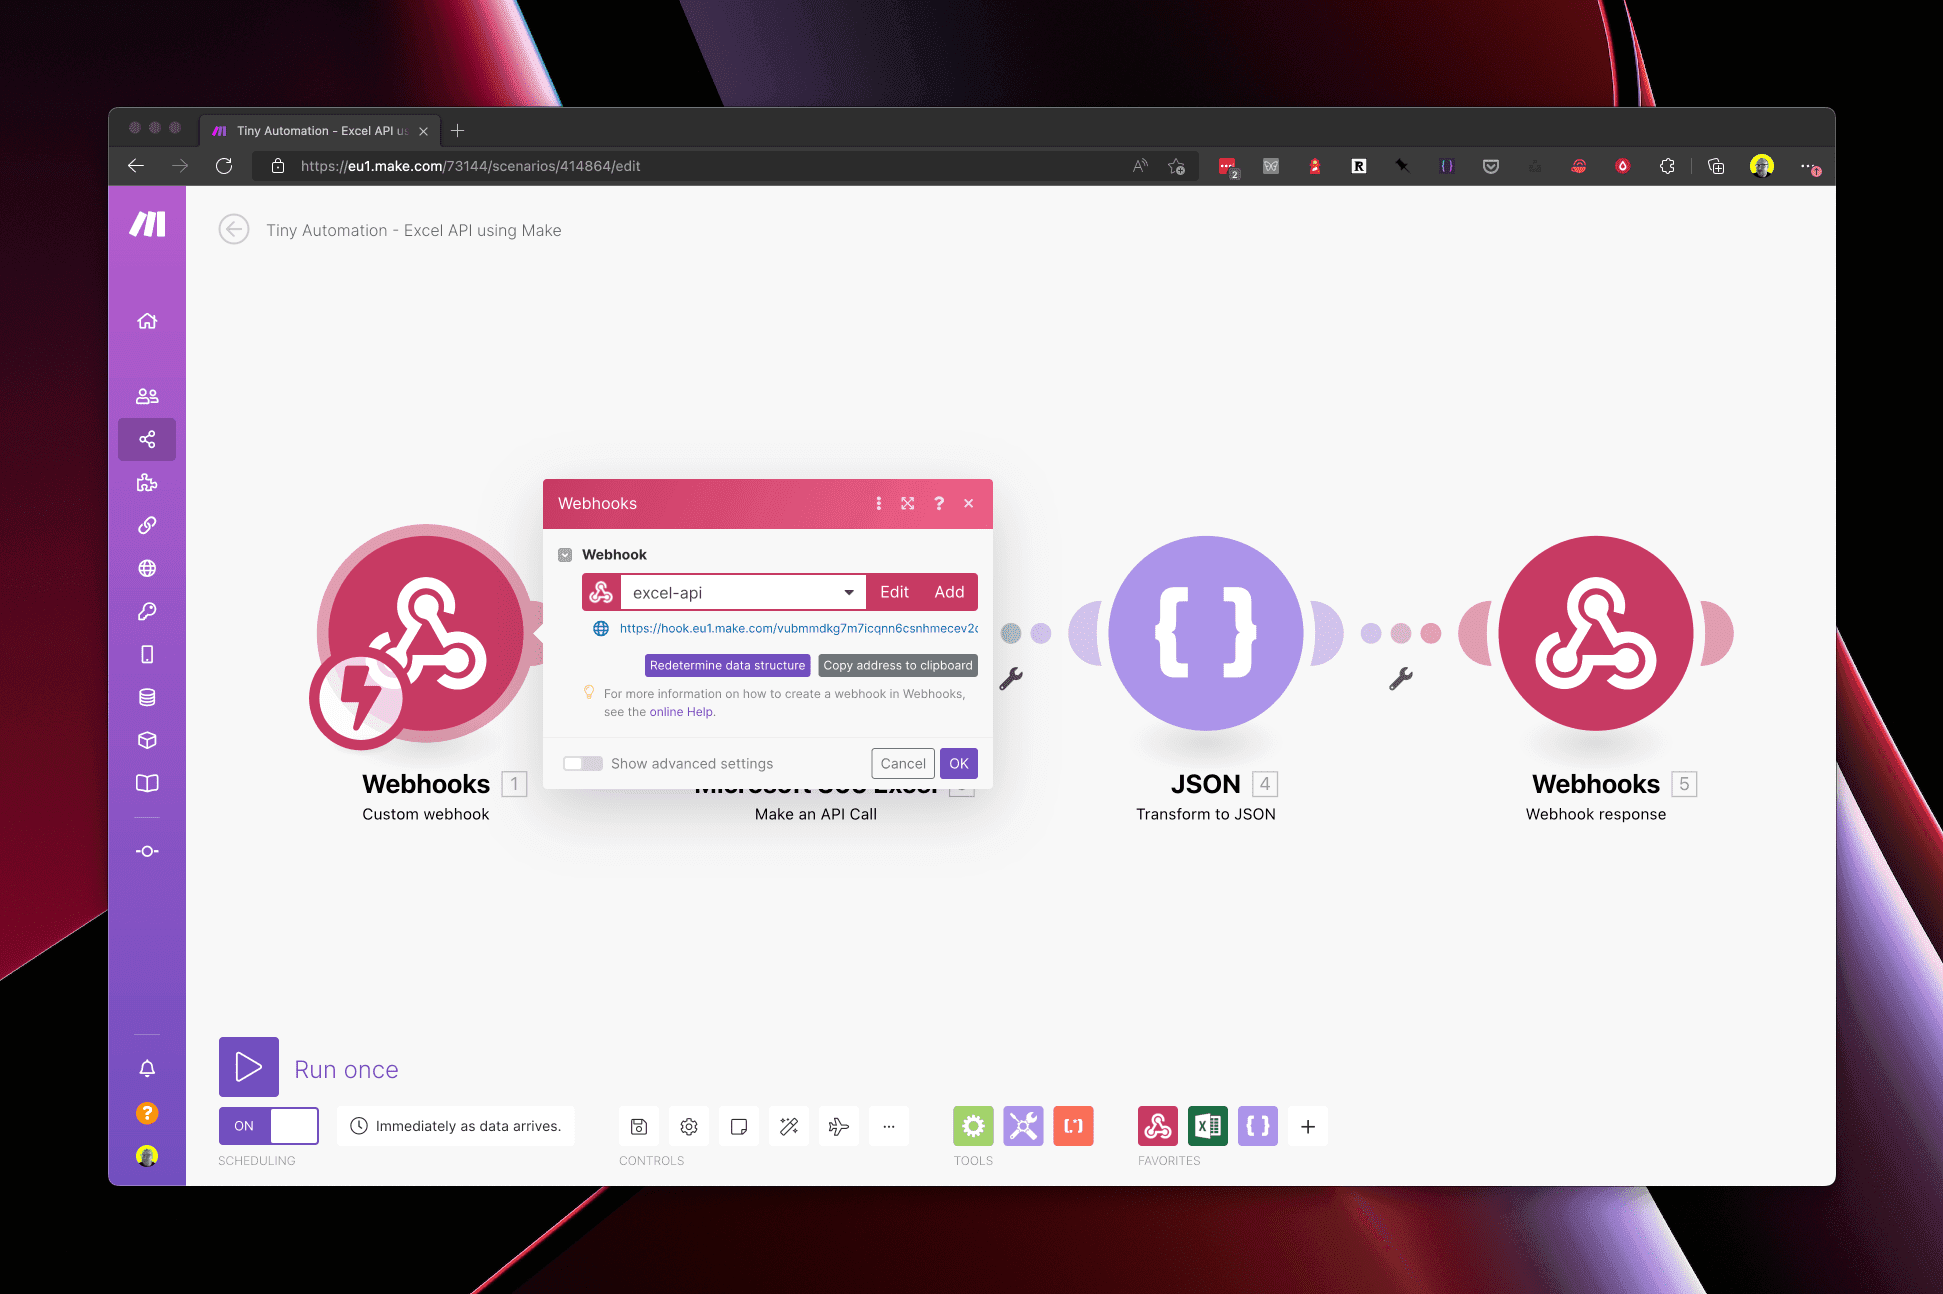Open the excel-api webhook dropdown
1943x1294 pixels.
tap(743, 593)
